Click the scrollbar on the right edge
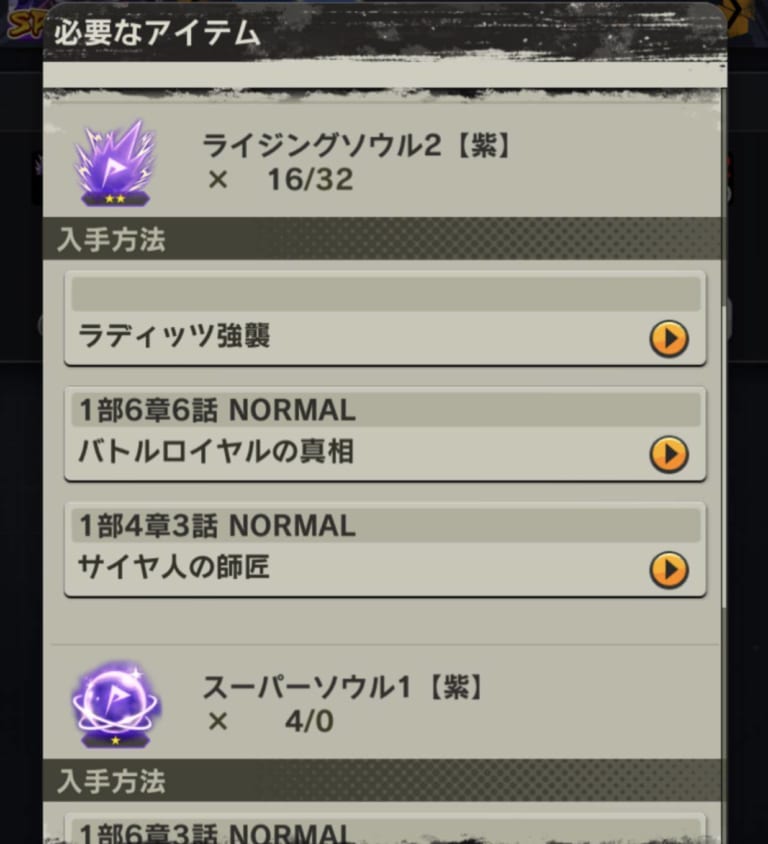Viewport: 768px width, 844px height. click(724, 350)
